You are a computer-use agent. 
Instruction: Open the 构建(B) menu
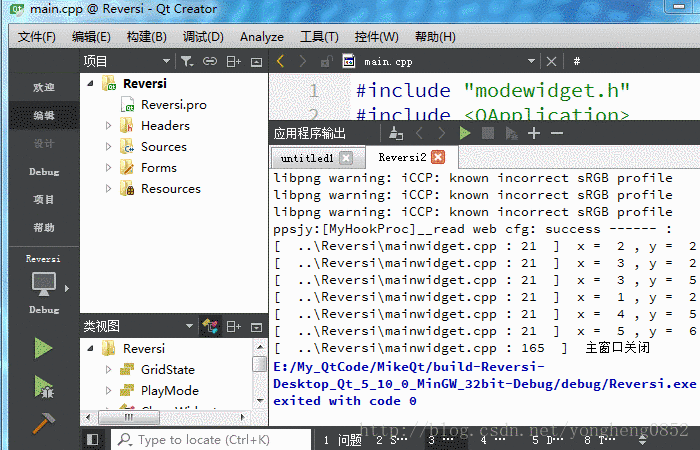coord(146,37)
